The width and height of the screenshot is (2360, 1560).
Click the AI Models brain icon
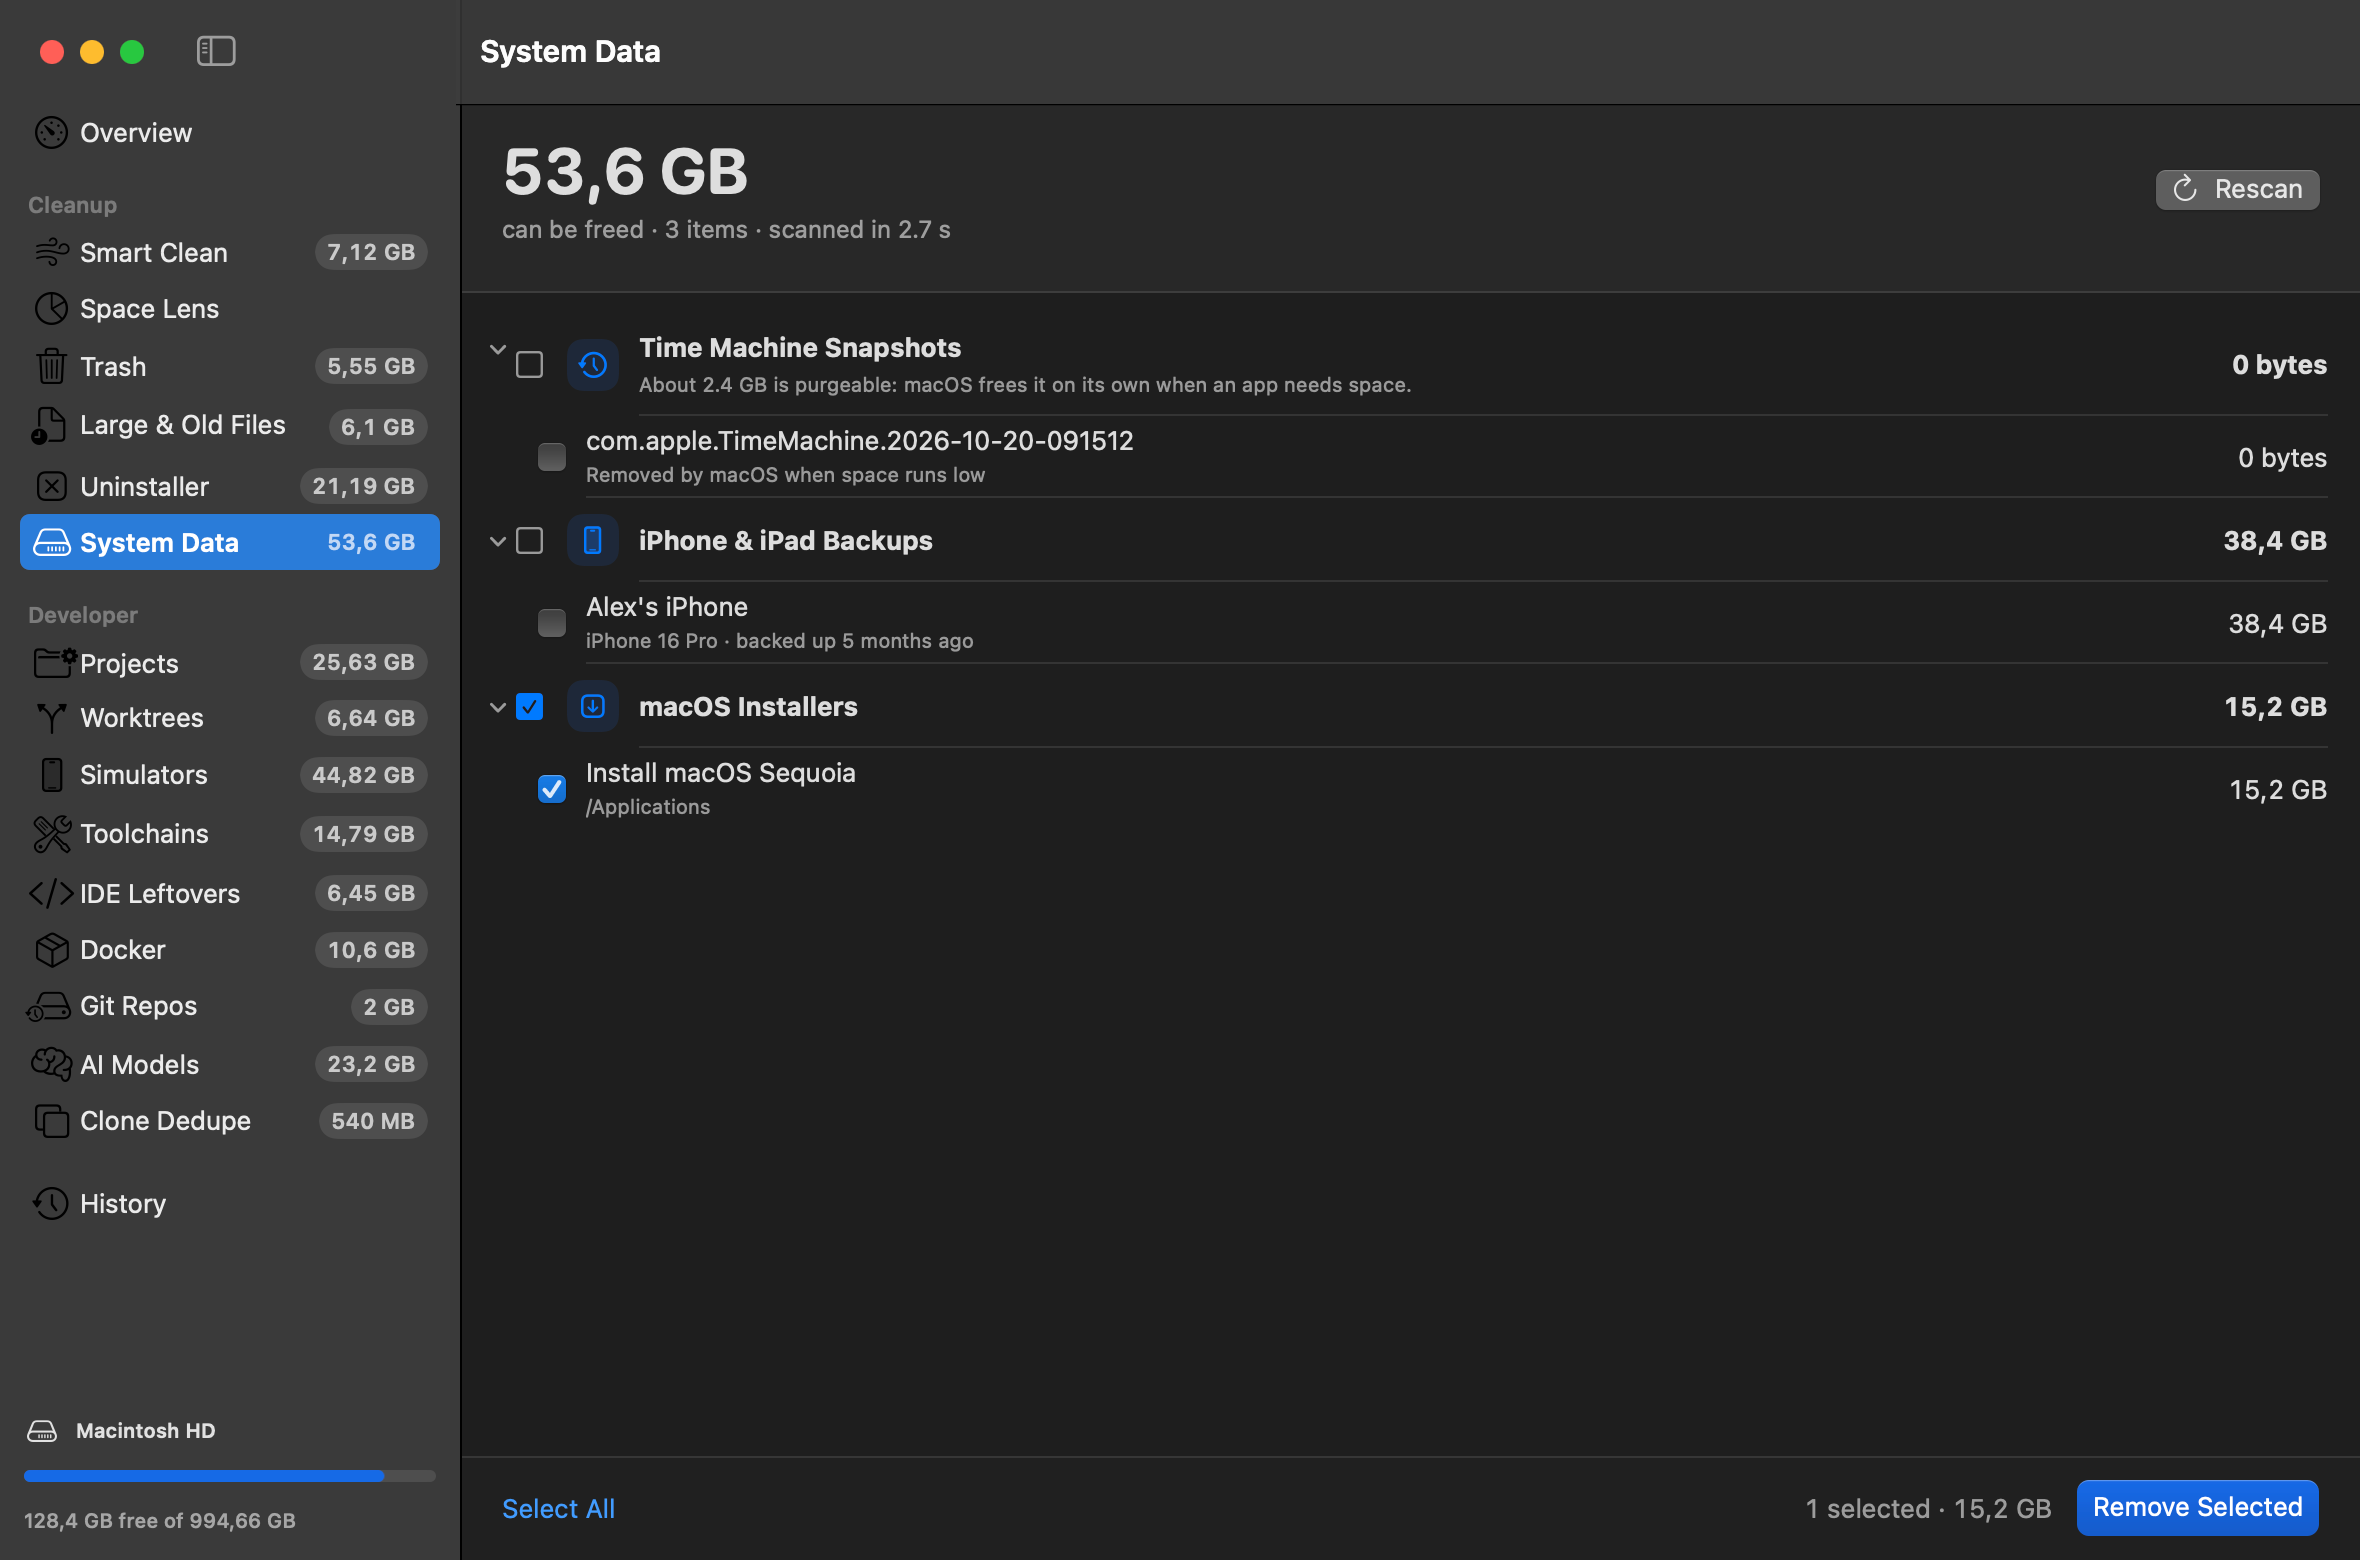[51, 1064]
